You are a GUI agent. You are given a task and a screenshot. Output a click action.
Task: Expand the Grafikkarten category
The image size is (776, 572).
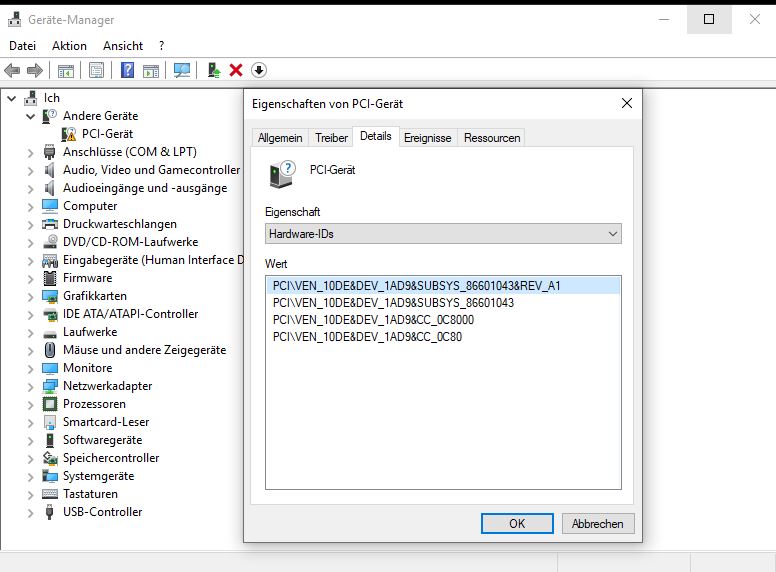[31, 297]
